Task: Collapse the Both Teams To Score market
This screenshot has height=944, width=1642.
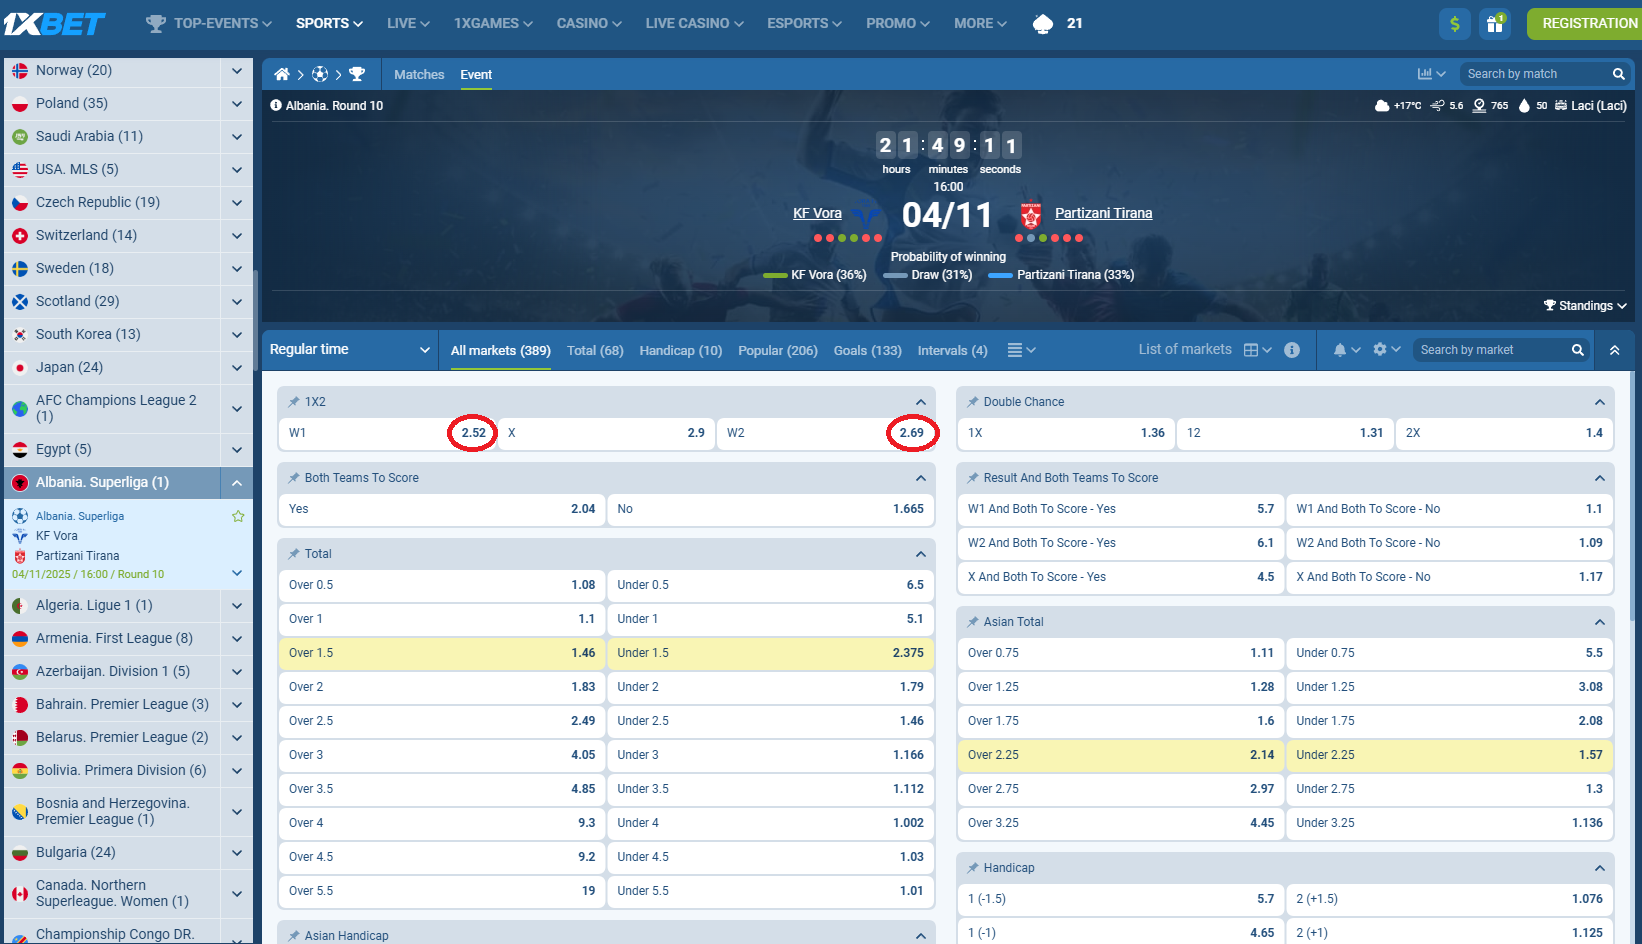Action: tap(920, 477)
